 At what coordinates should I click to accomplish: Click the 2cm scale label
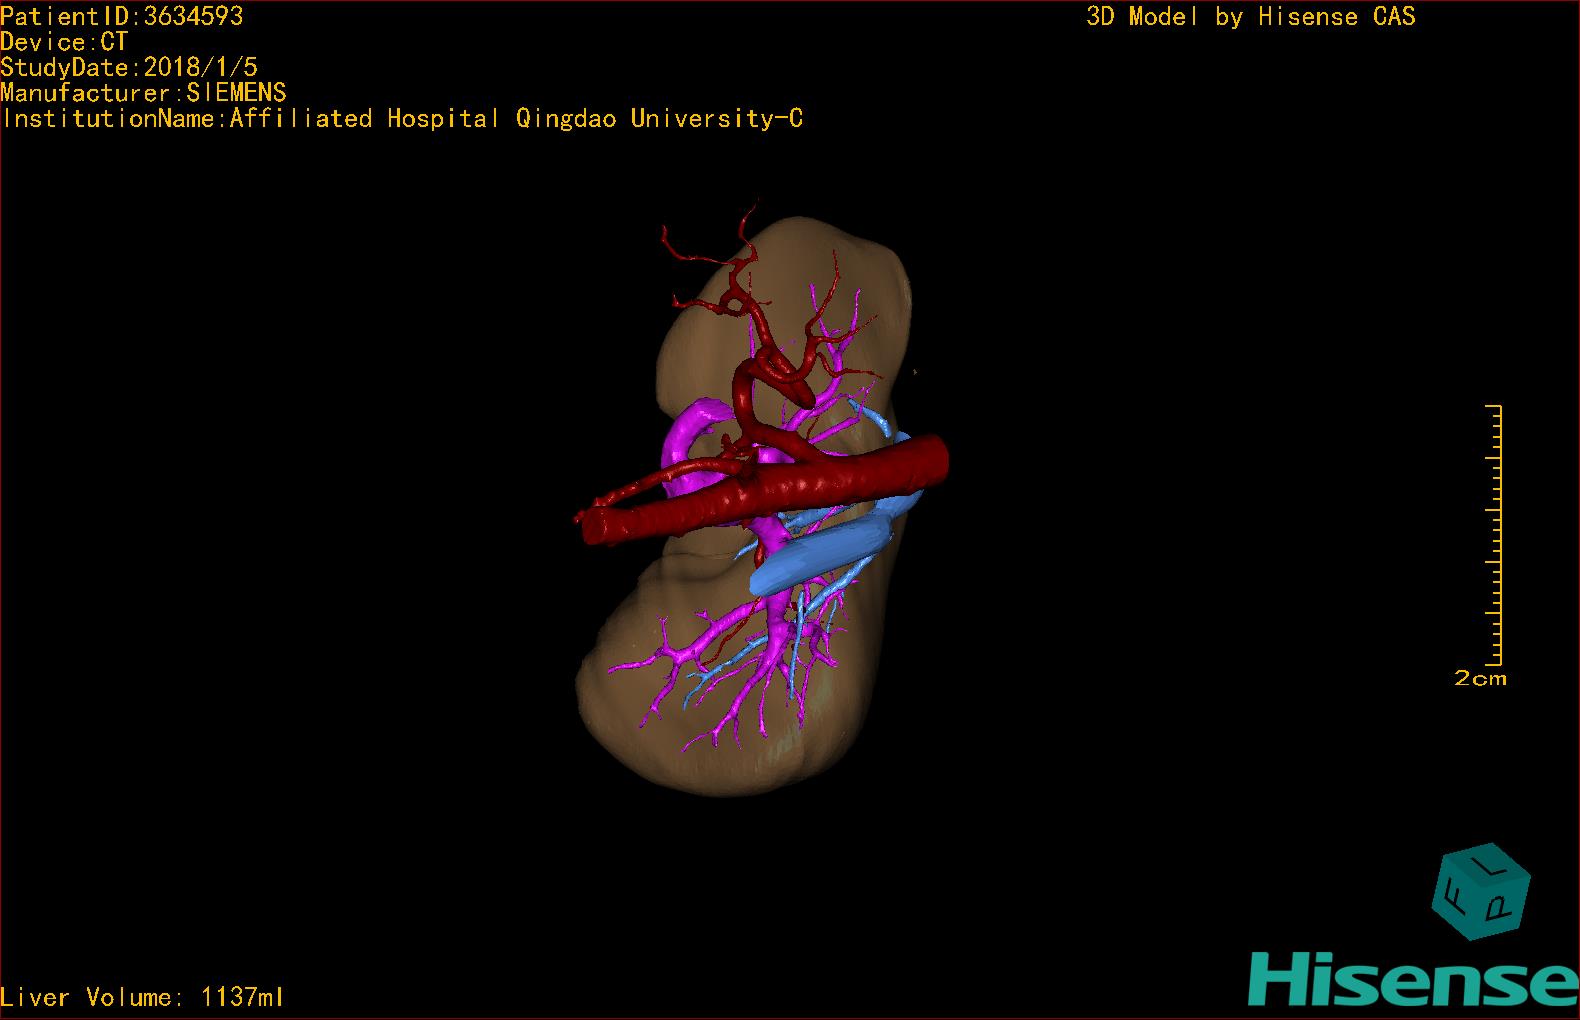tap(1480, 678)
